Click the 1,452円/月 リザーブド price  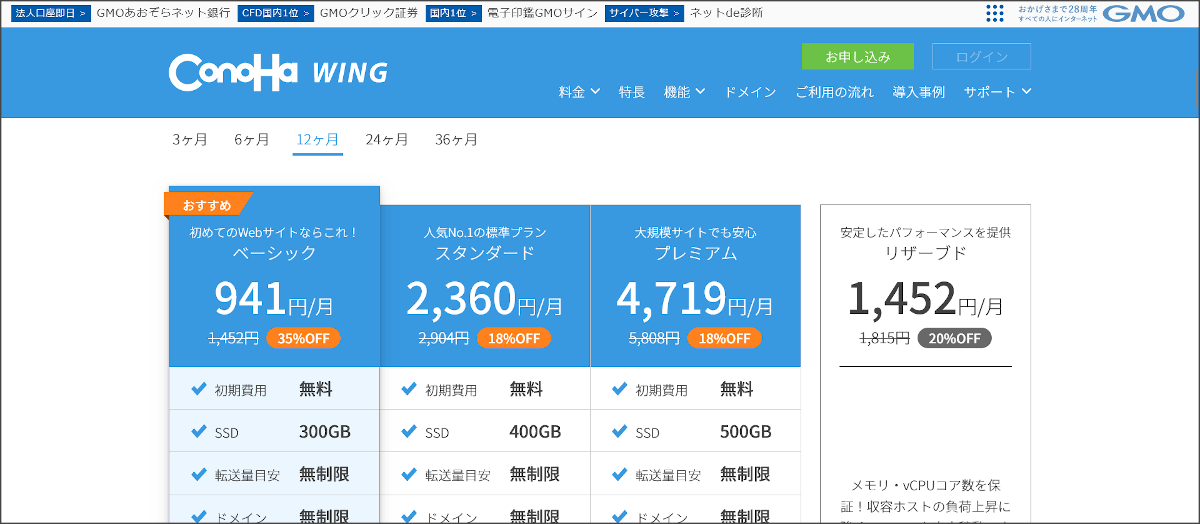[925, 297]
